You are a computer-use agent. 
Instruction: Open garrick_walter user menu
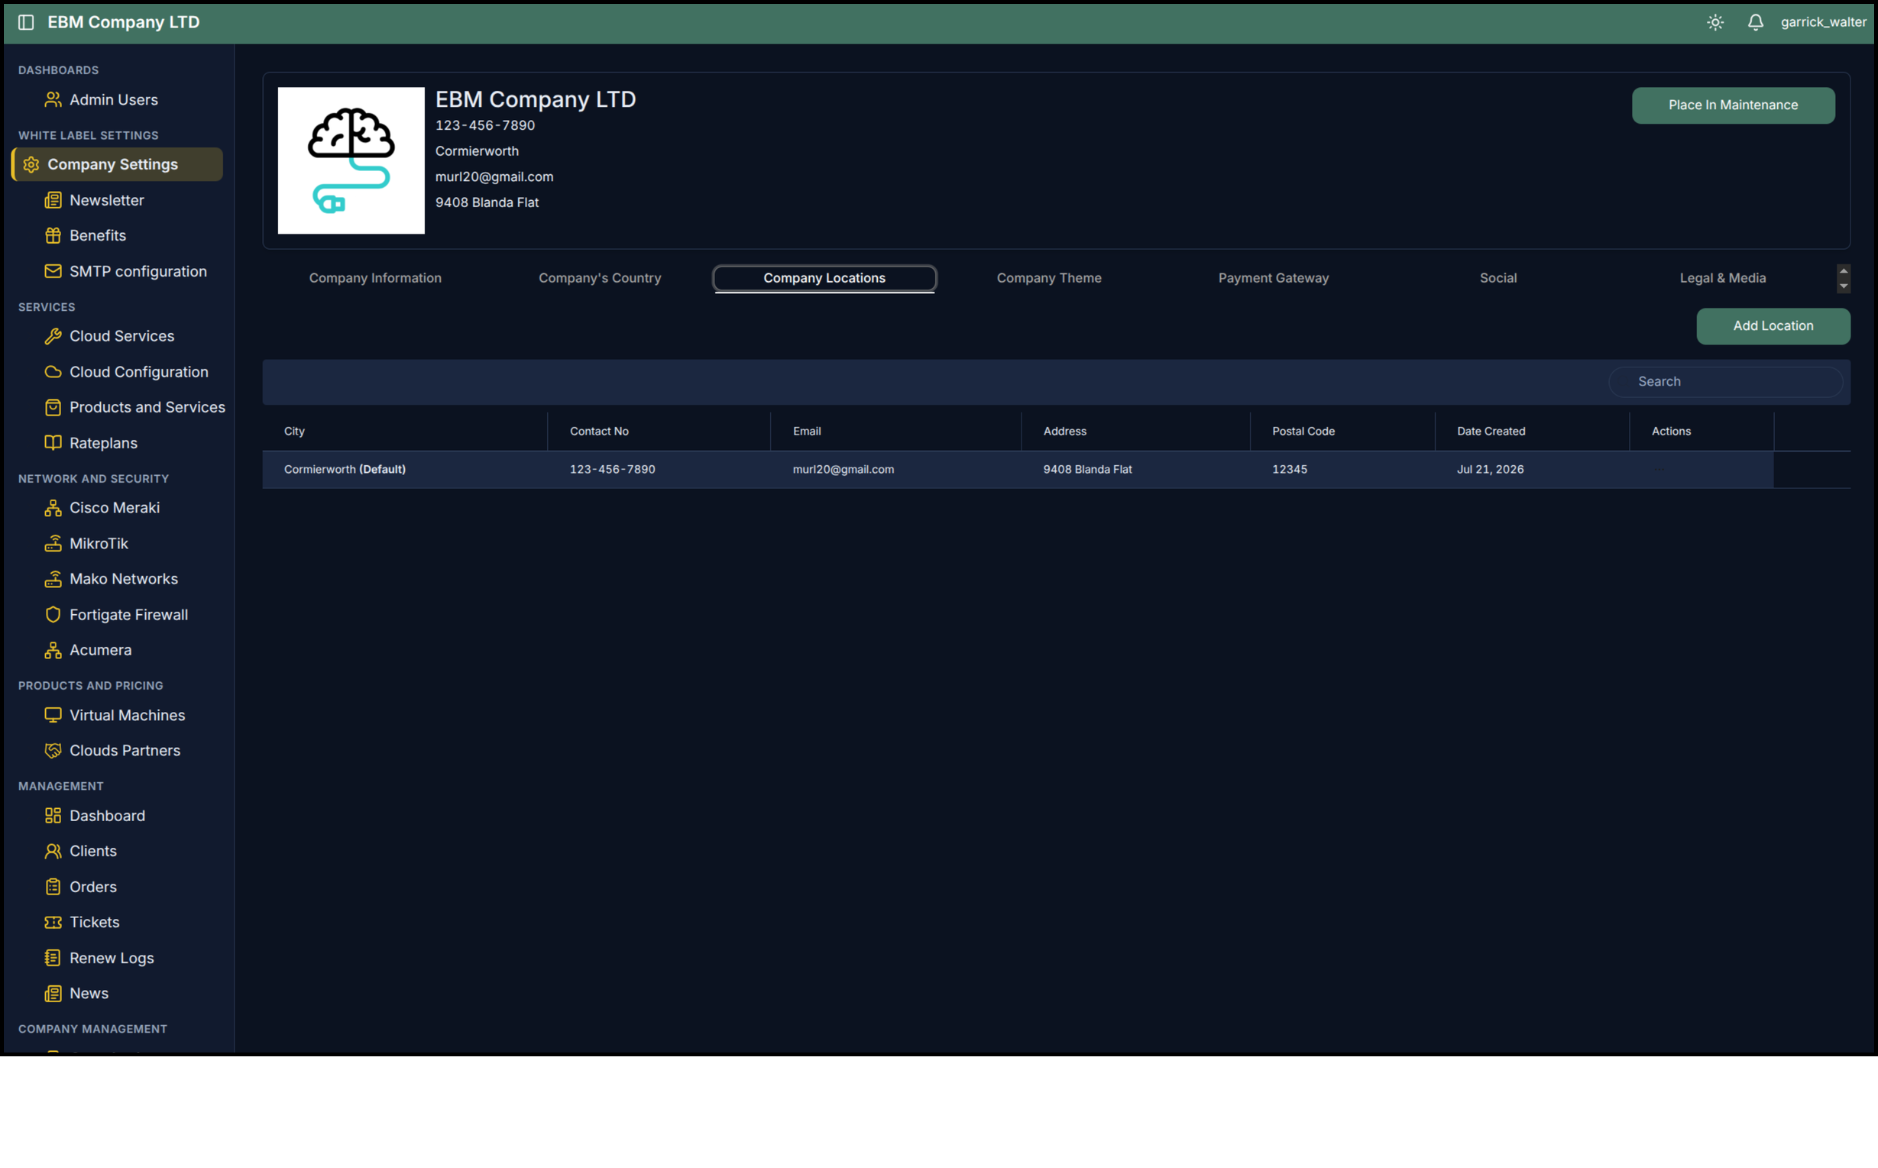coord(1823,22)
